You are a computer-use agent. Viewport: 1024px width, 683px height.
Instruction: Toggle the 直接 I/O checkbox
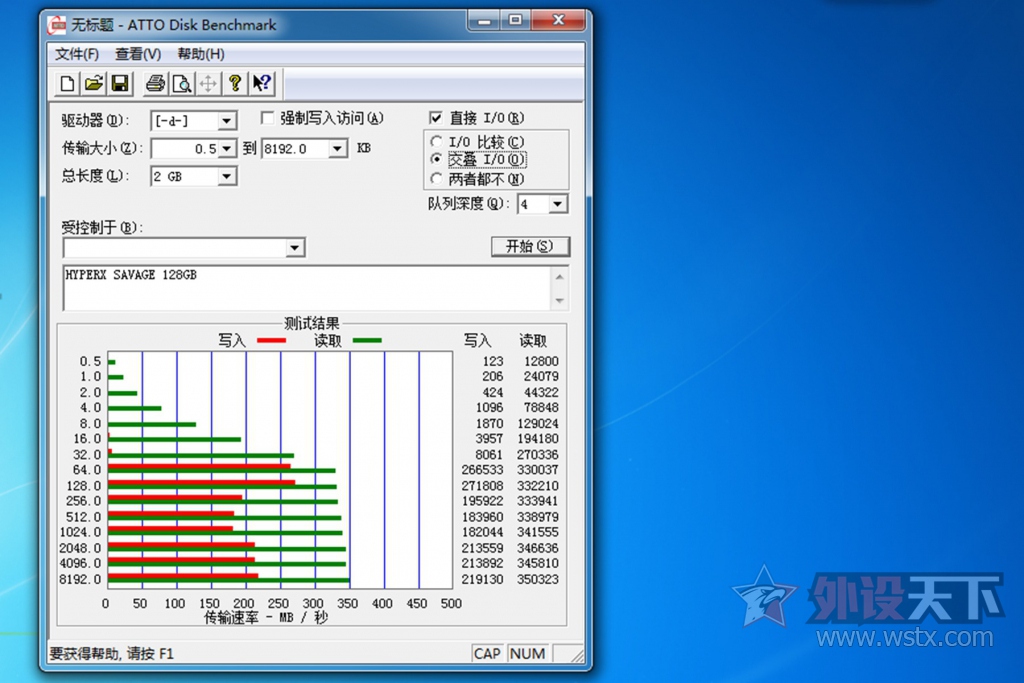436,118
